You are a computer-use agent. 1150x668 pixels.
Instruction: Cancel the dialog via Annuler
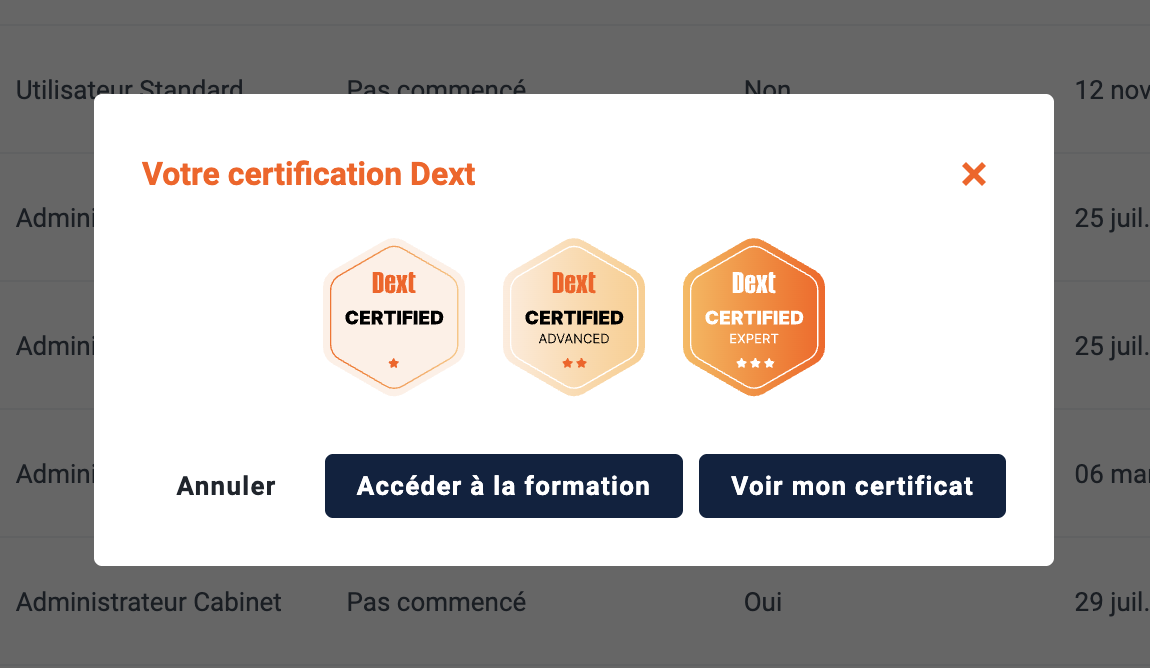coord(226,486)
